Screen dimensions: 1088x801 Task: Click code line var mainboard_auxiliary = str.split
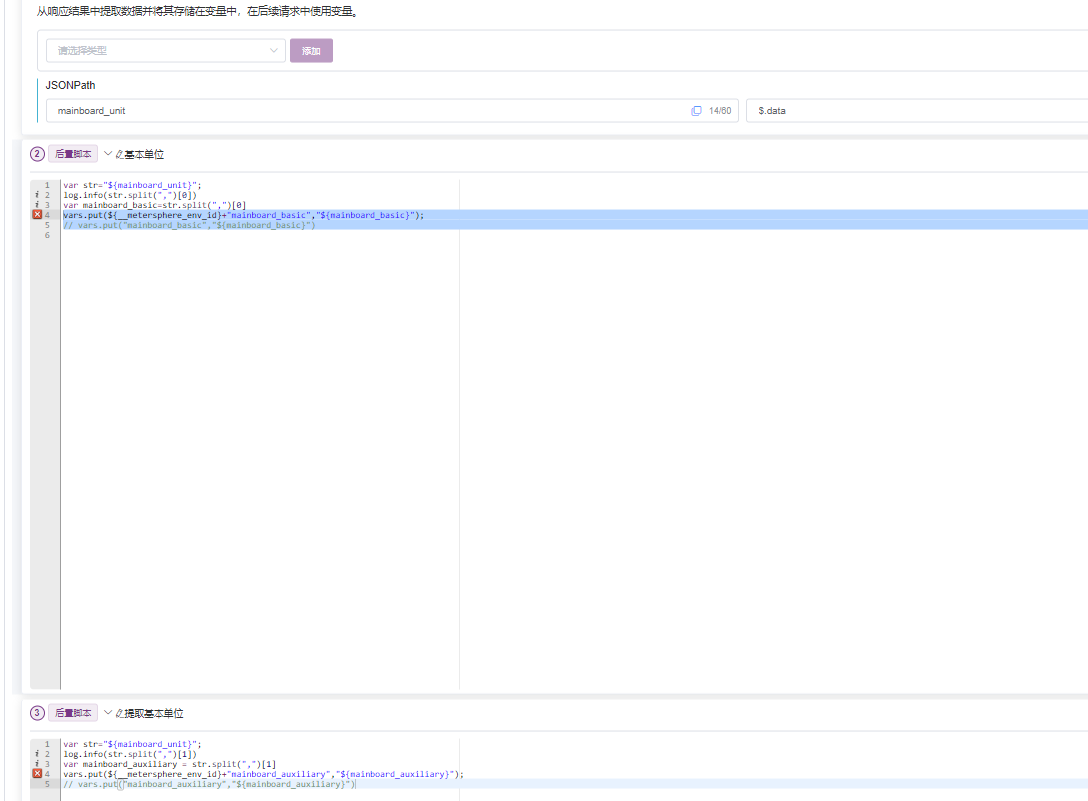pos(170,764)
